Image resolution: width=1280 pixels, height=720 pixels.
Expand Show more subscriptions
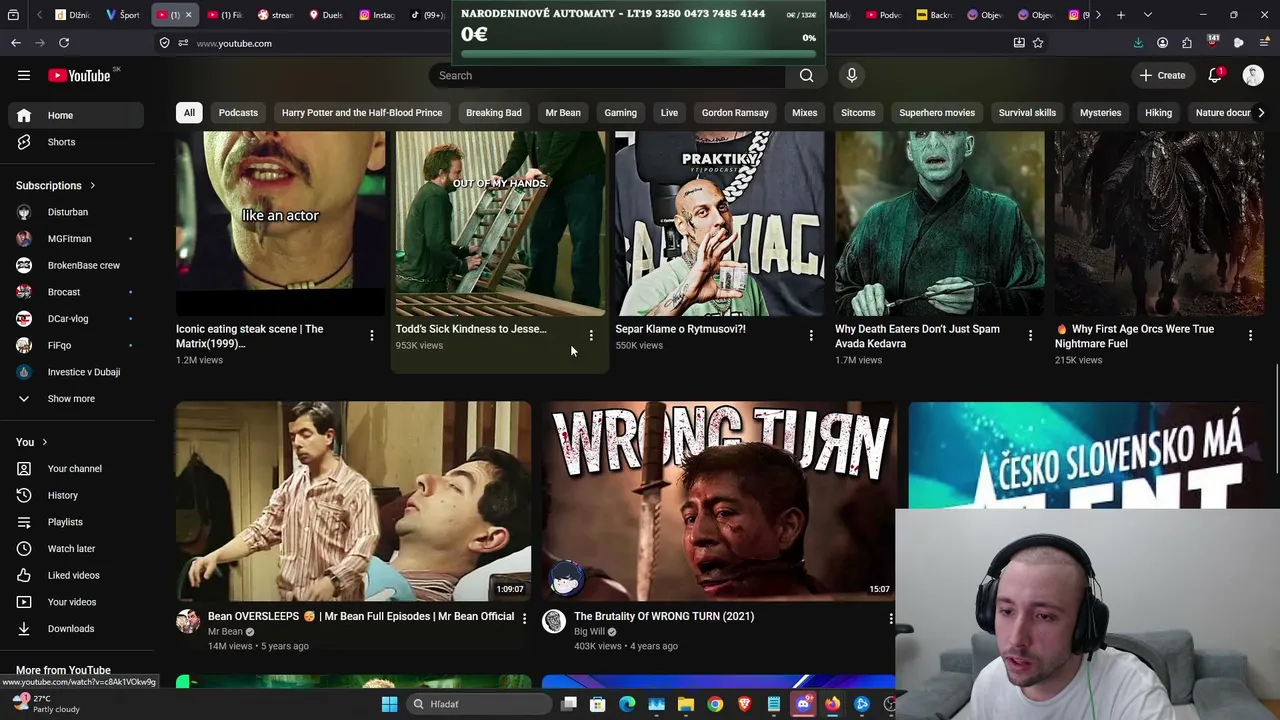coord(76,399)
